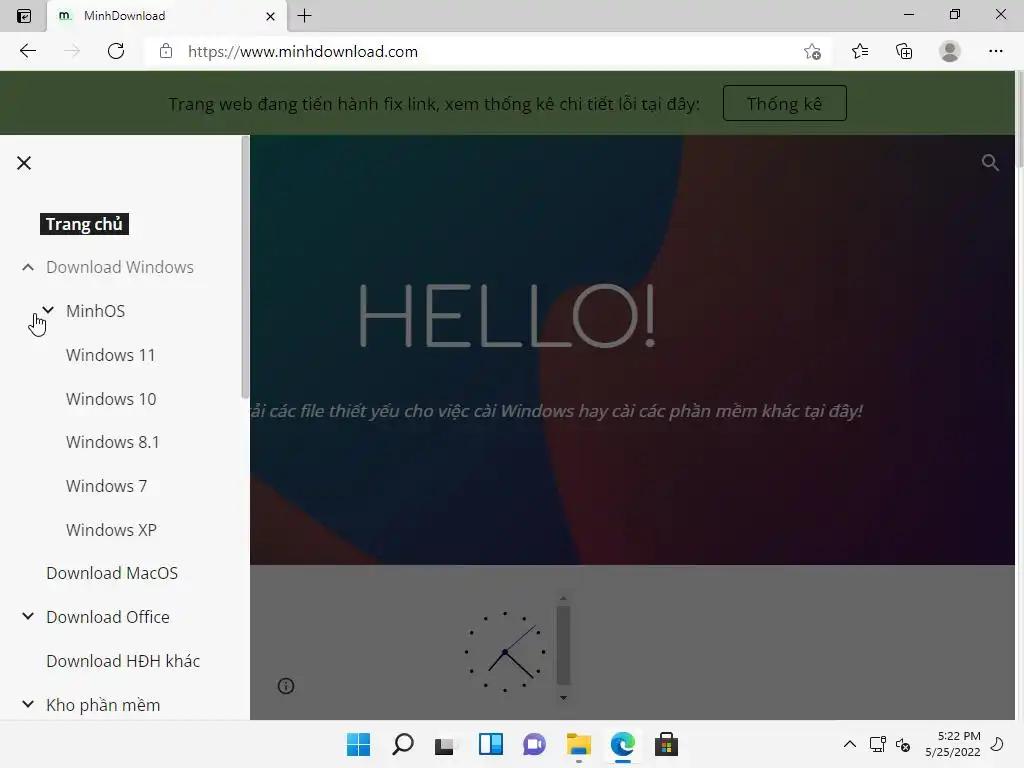Add this page to favorites star icon
The image size is (1024, 768).
[x=812, y=51]
